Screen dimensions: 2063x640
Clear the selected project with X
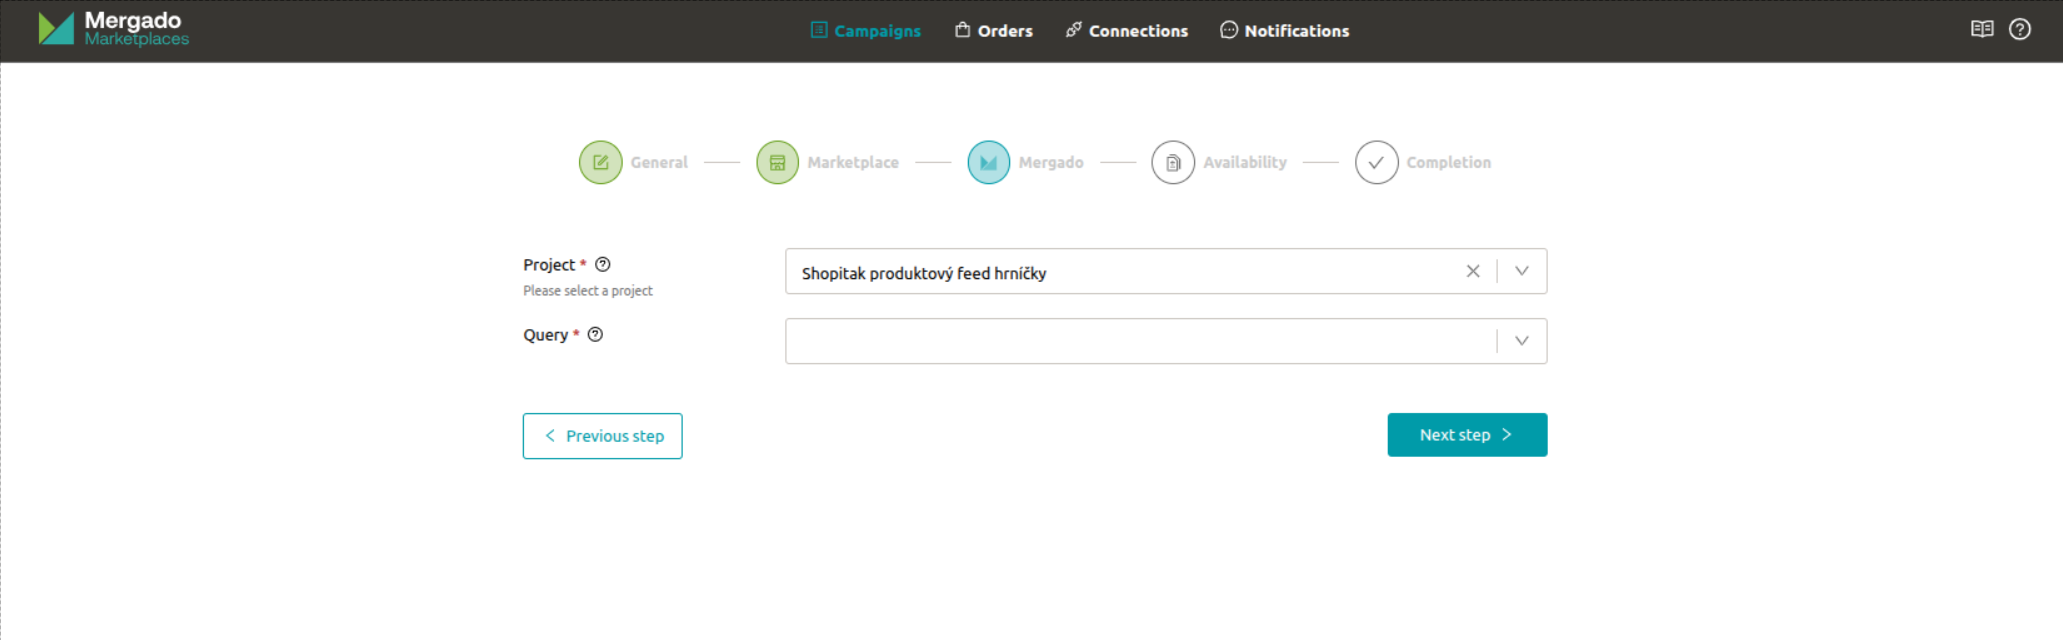pos(1472,271)
